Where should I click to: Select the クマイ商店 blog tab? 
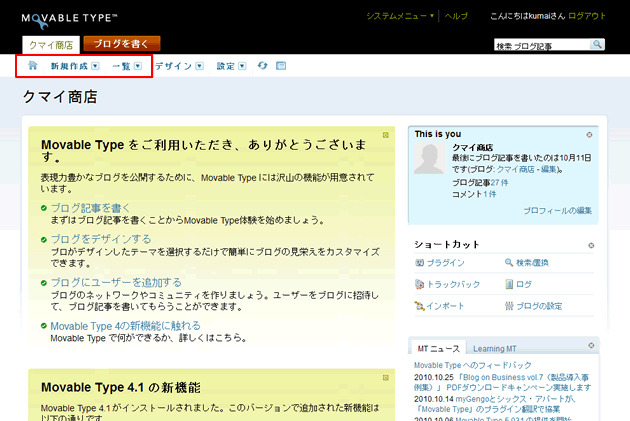point(51,45)
